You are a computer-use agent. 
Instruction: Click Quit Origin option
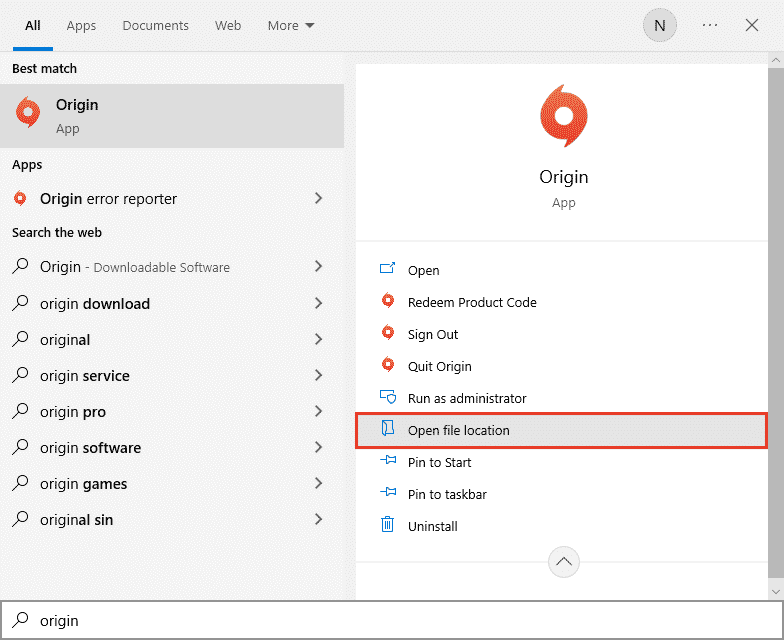[439, 366]
